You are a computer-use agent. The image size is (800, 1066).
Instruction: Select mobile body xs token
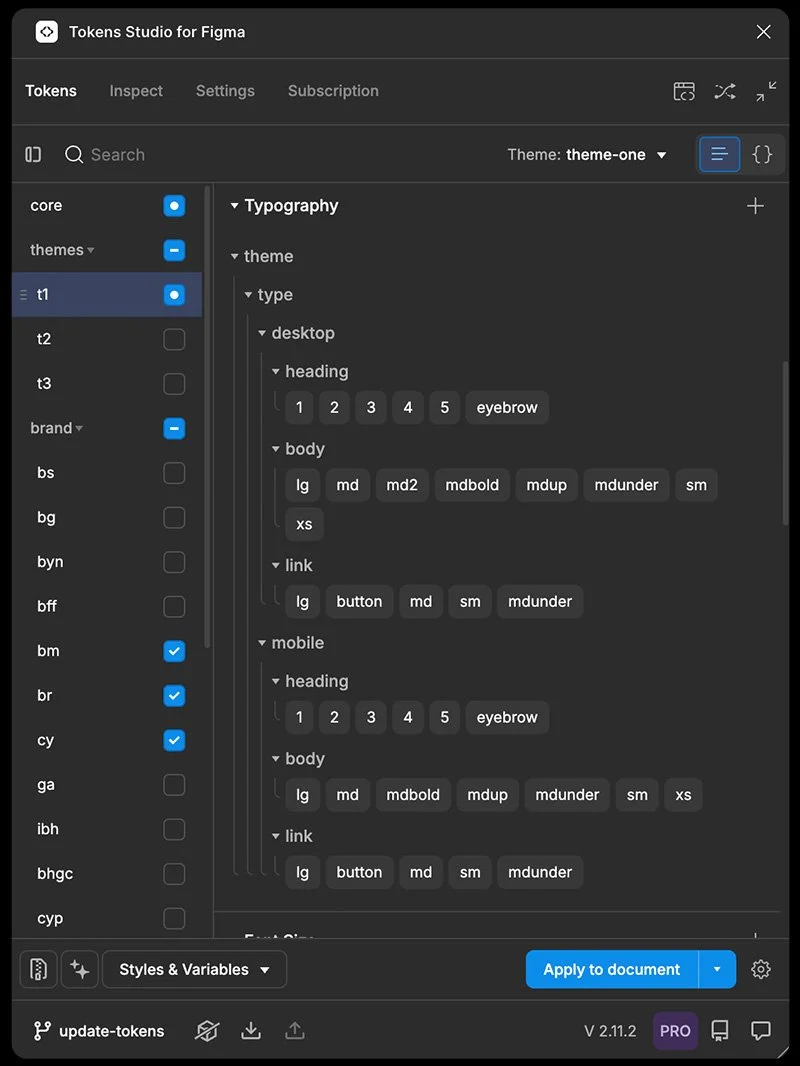[x=683, y=795]
